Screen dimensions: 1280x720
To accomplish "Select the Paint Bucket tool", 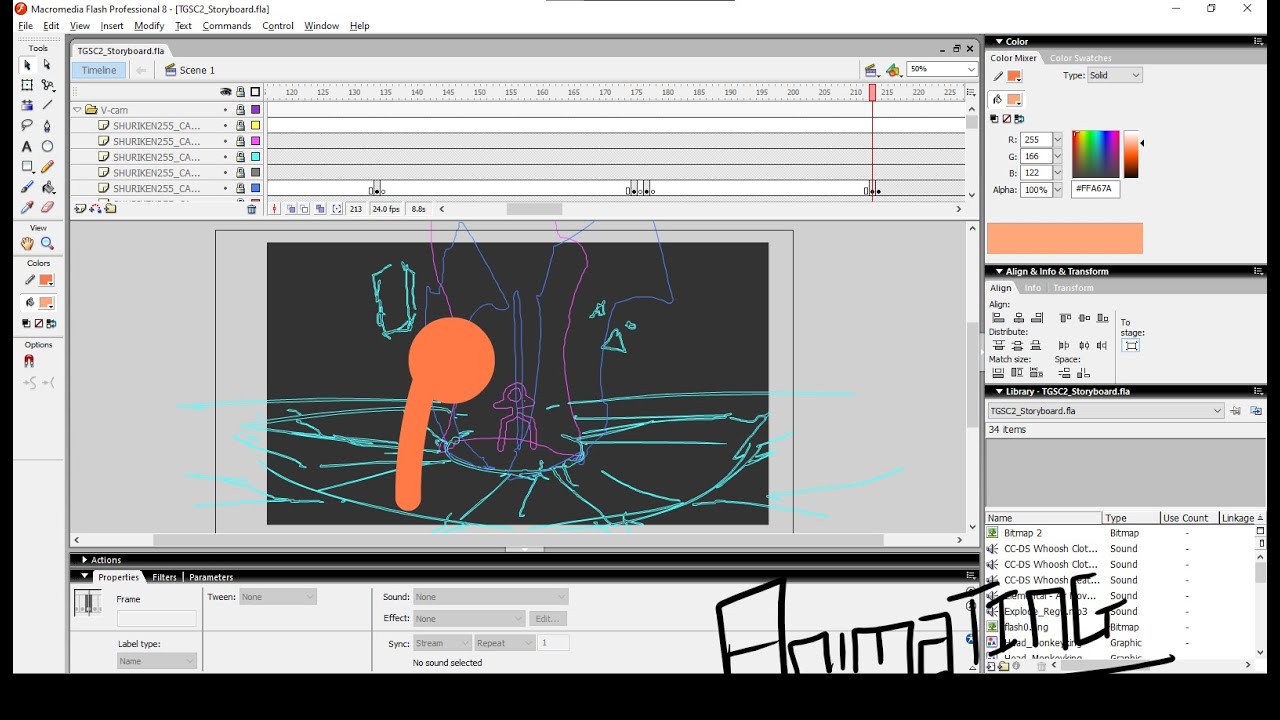I will (47, 187).
